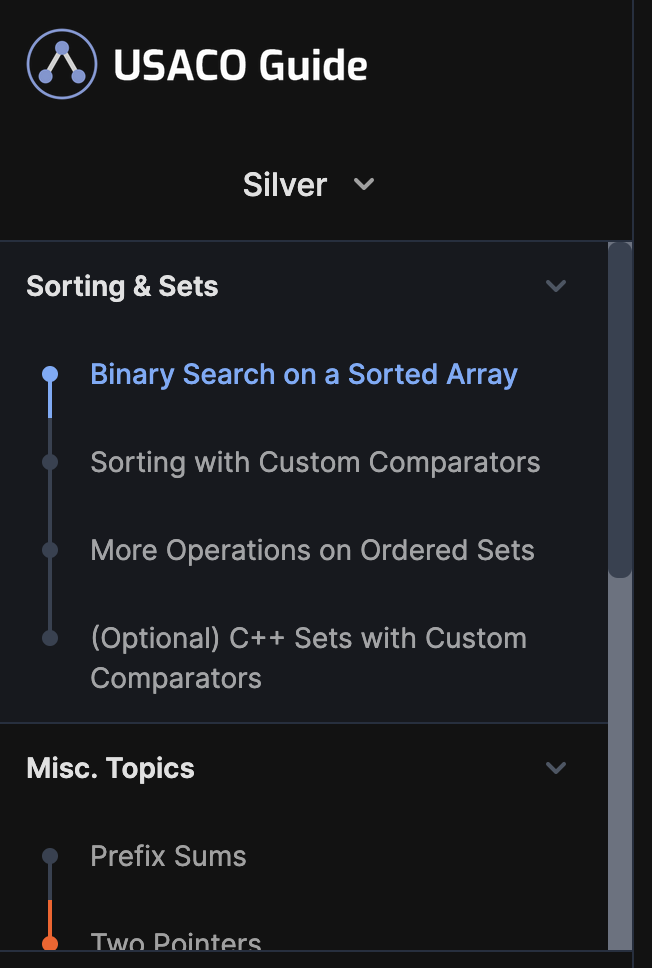The height and width of the screenshot is (968, 652).
Task: Click the Sorting & Sets header label
Action: click(121, 286)
